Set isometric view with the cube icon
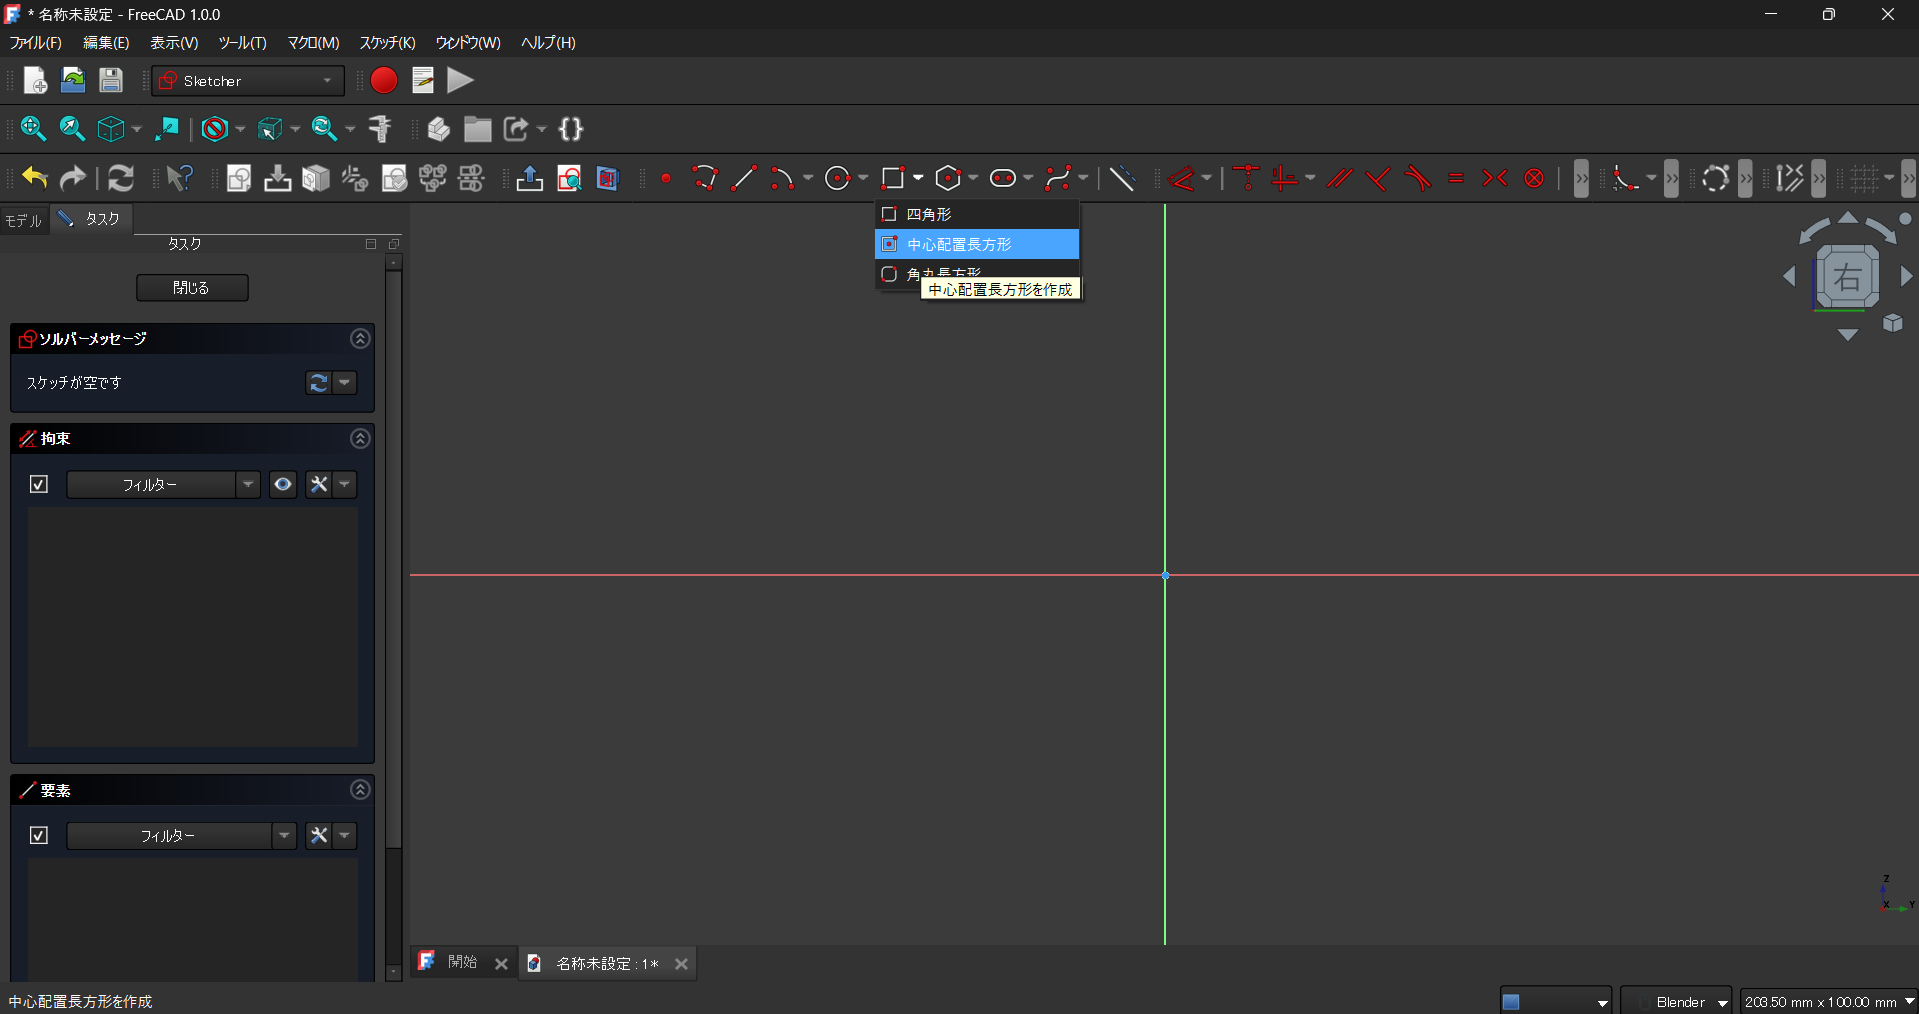Image resolution: width=1919 pixels, height=1014 pixels. point(111,128)
